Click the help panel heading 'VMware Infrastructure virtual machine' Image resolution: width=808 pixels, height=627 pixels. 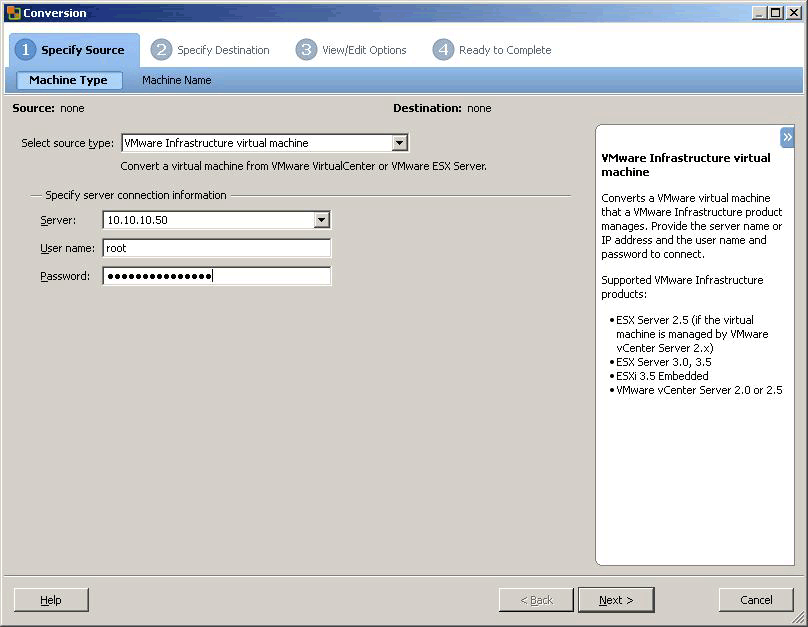685,165
